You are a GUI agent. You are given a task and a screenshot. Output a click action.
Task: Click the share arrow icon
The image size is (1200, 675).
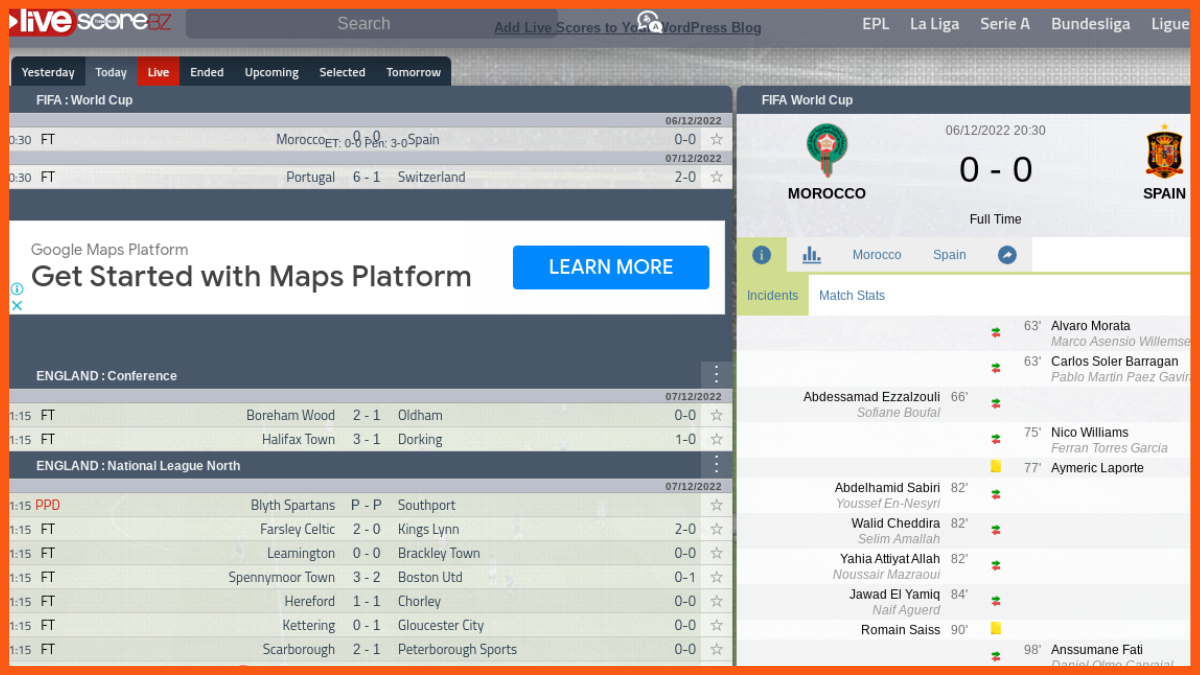click(1007, 255)
